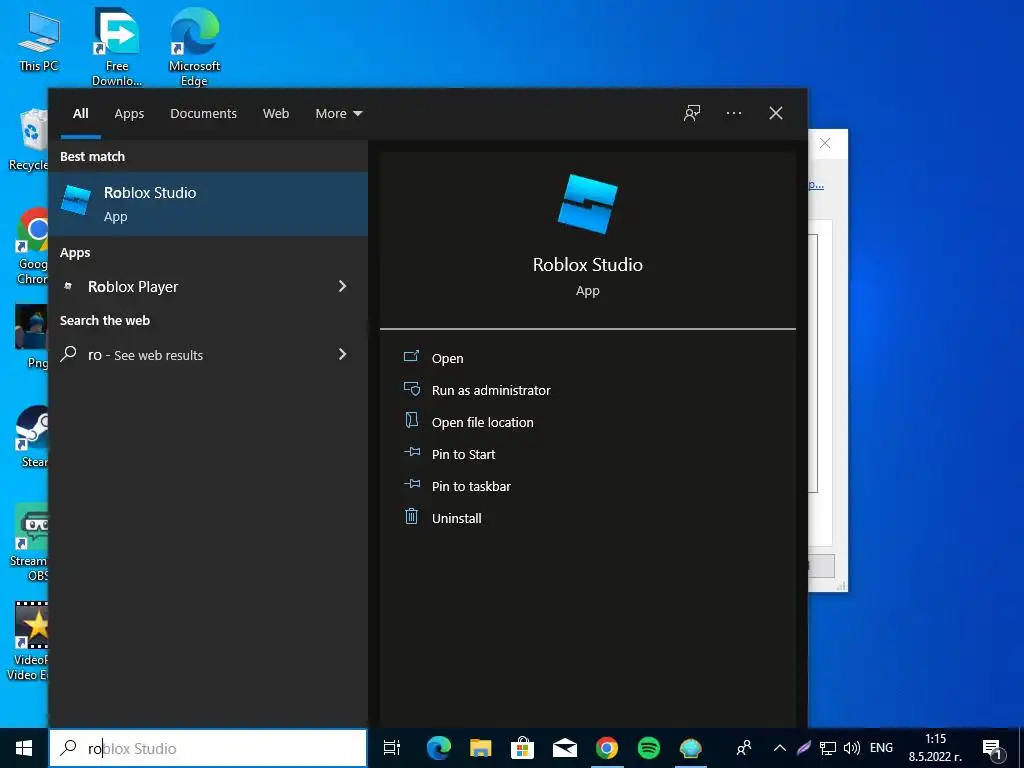Open Spotify from taskbar
This screenshot has width=1024, height=768.
click(648, 748)
